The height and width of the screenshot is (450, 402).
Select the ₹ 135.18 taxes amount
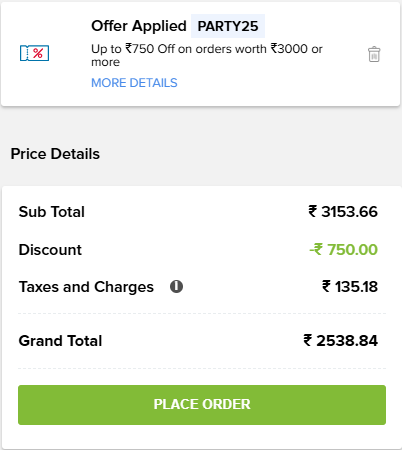(x=350, y=287)
